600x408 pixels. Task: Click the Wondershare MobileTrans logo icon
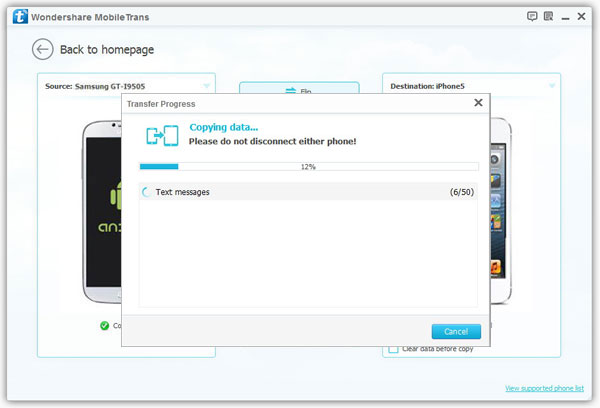(20, 17)
